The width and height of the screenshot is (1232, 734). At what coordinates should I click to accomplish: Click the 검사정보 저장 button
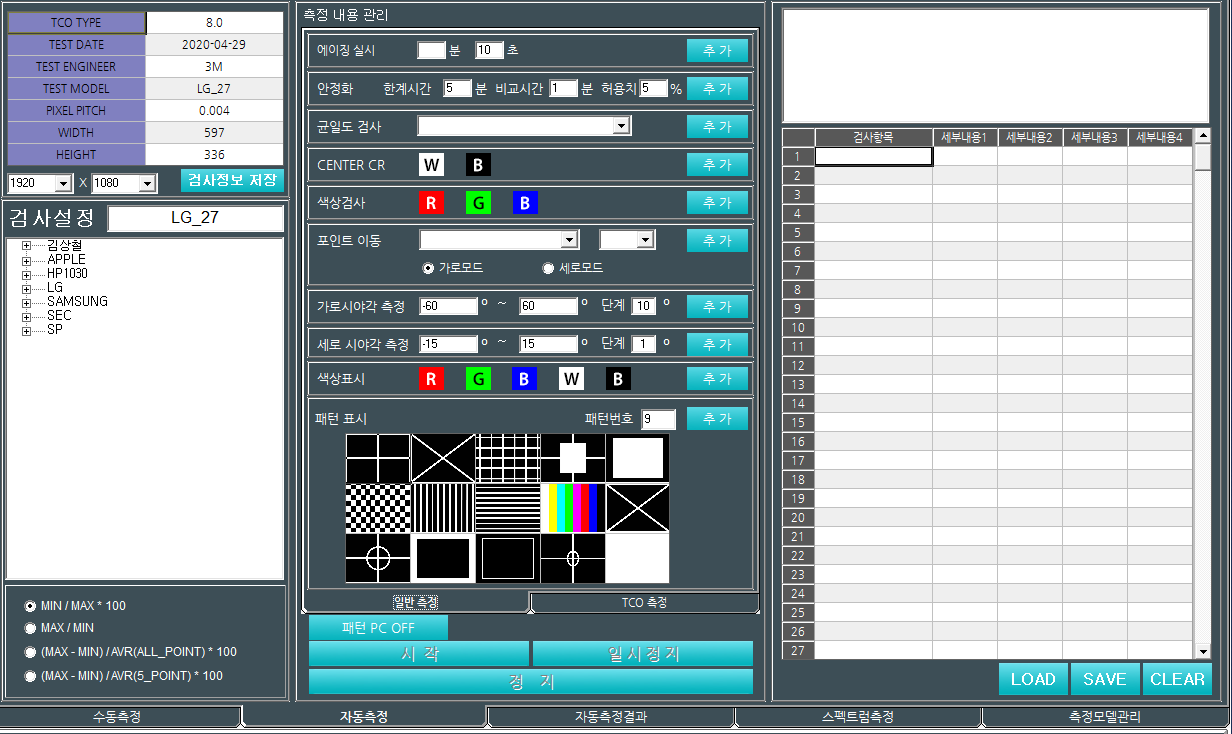[232, 181]
